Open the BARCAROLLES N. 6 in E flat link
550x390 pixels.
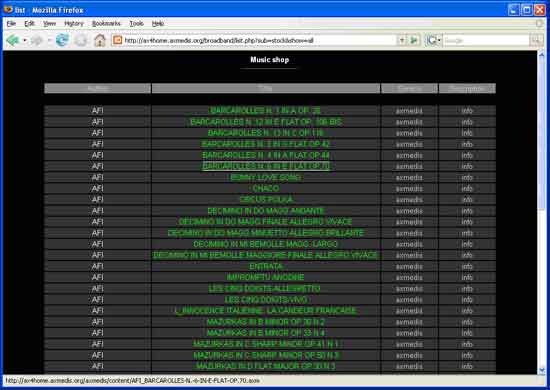coord(266,166)
